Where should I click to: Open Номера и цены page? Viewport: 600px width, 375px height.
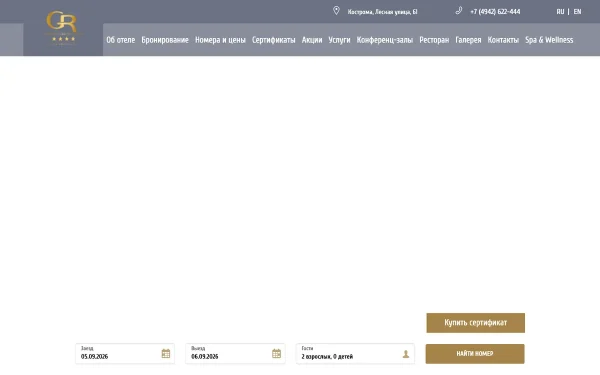point(220,40)
